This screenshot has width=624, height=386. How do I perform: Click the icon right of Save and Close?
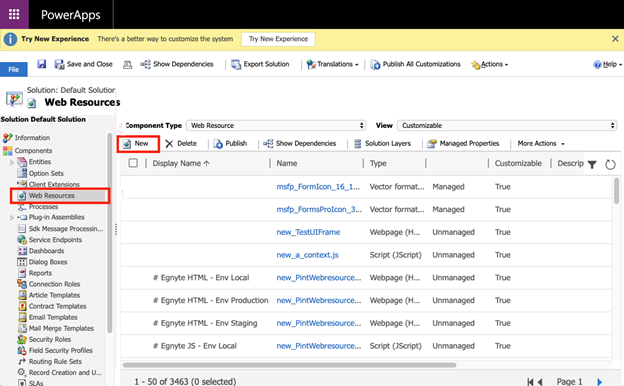click(x=127, y=64)
